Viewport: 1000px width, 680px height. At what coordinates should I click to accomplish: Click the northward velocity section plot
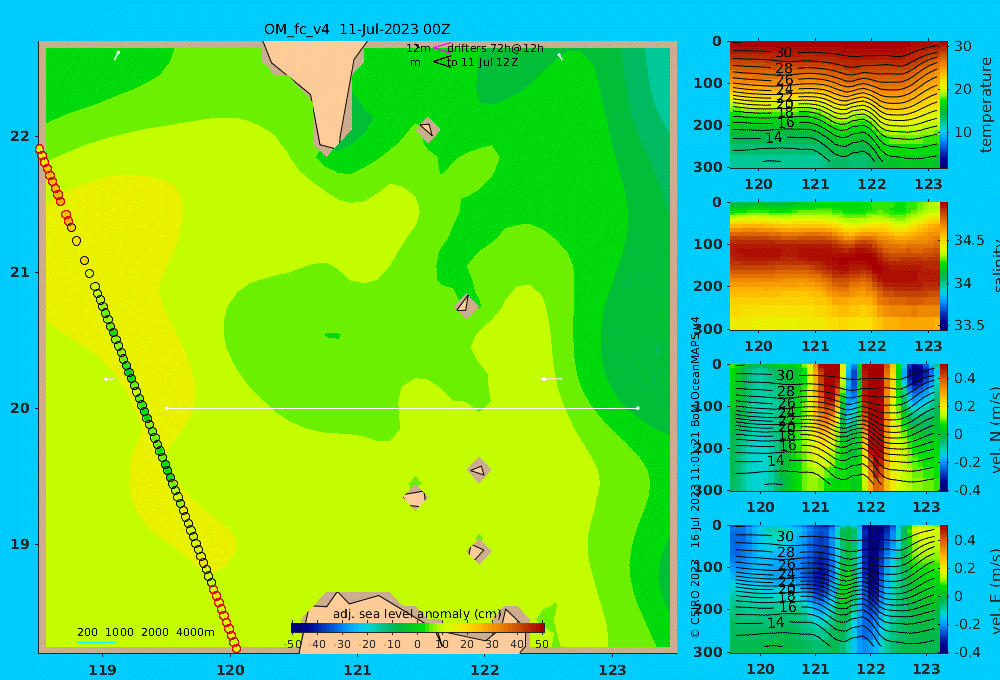pyautogui.click(x=834, y=428)
